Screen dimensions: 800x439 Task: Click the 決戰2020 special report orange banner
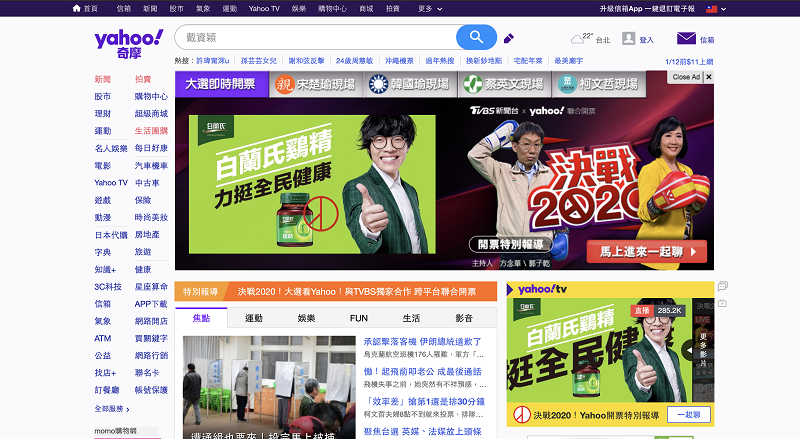point(336,291)
